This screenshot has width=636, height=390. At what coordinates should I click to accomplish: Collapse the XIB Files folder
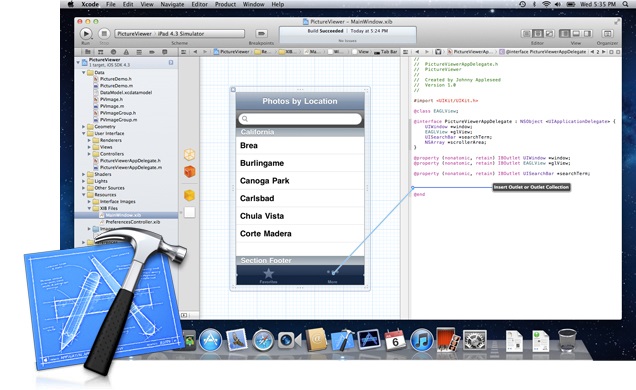point(89,208)
